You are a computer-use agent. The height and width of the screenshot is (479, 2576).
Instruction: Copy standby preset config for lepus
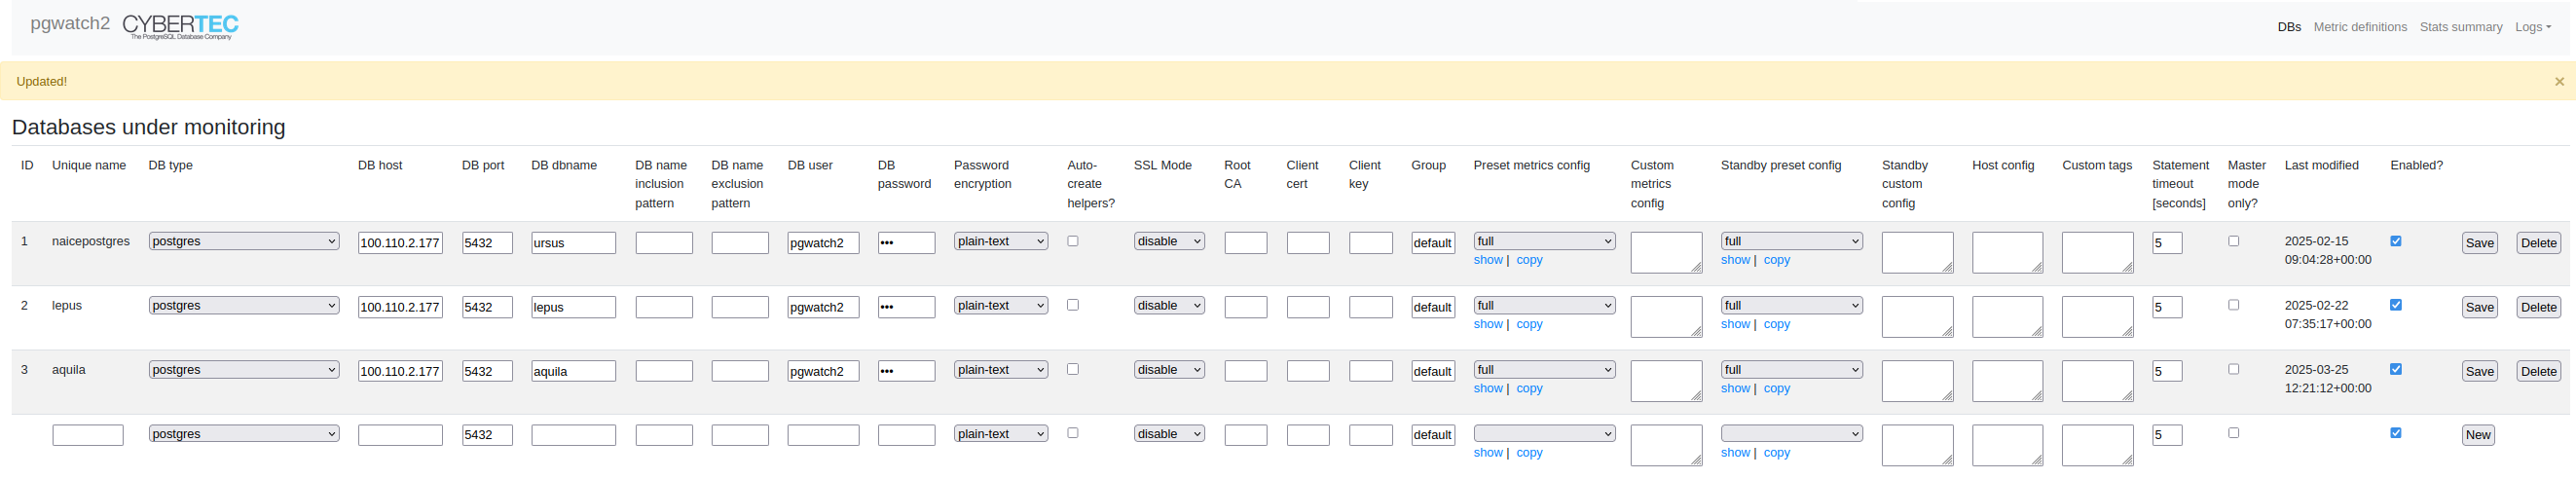[x=1776, y=324]
